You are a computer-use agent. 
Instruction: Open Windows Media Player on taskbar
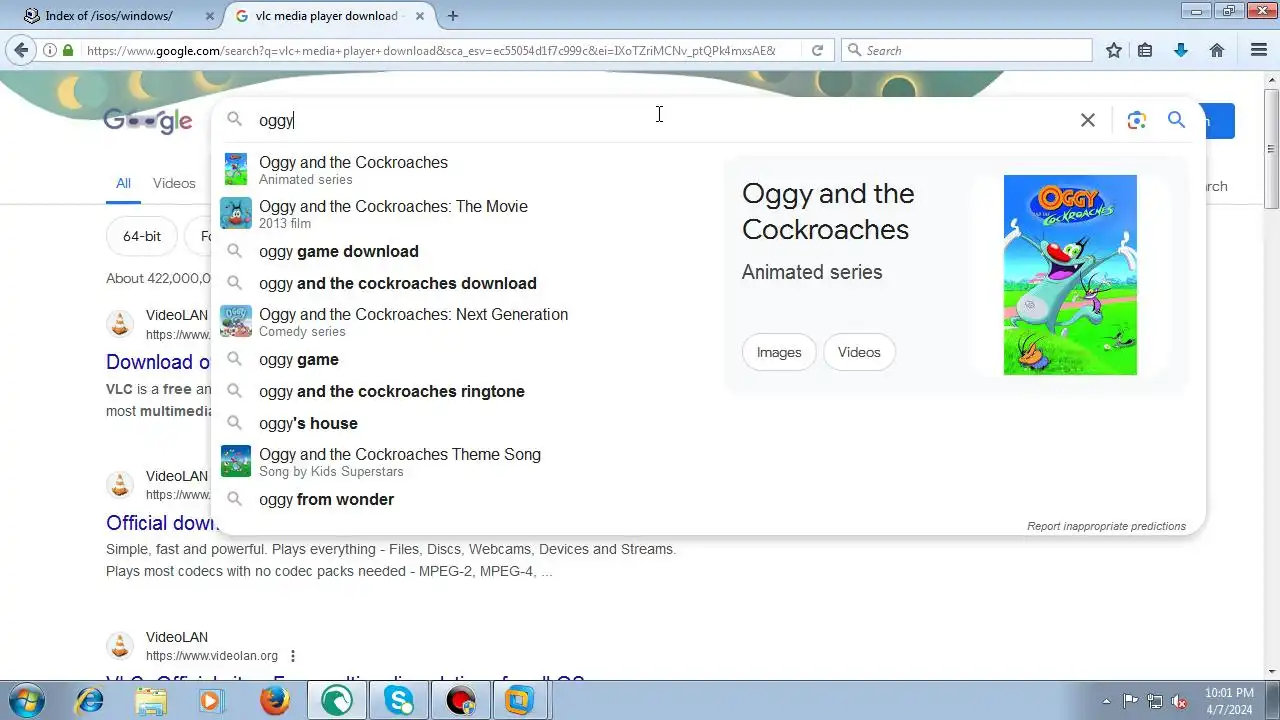[211, 701]
